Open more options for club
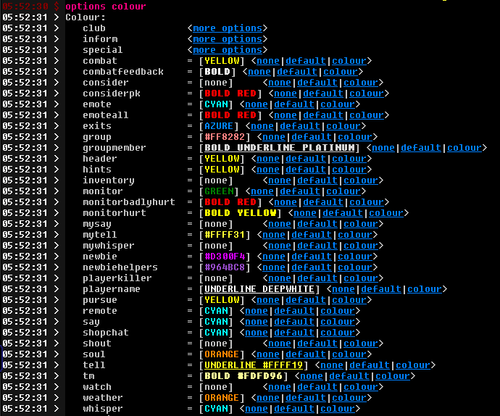Image resolution: width=500 pixels, height=416 pixels. [227, 28]
